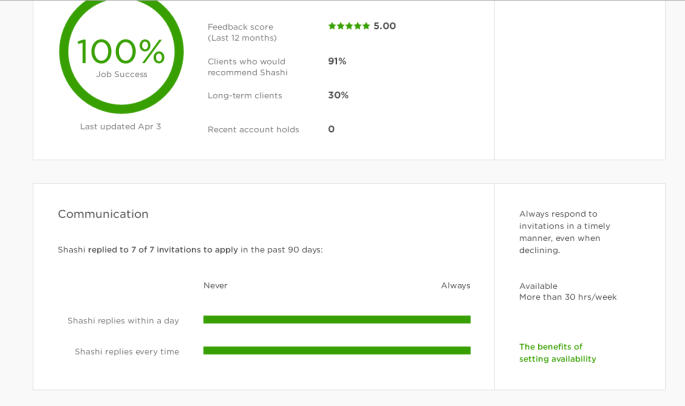The width and height of the screenshot is (685, 406).
Task: Click 'Clients who would recommend Shashi' label
Action: point(247,67)
